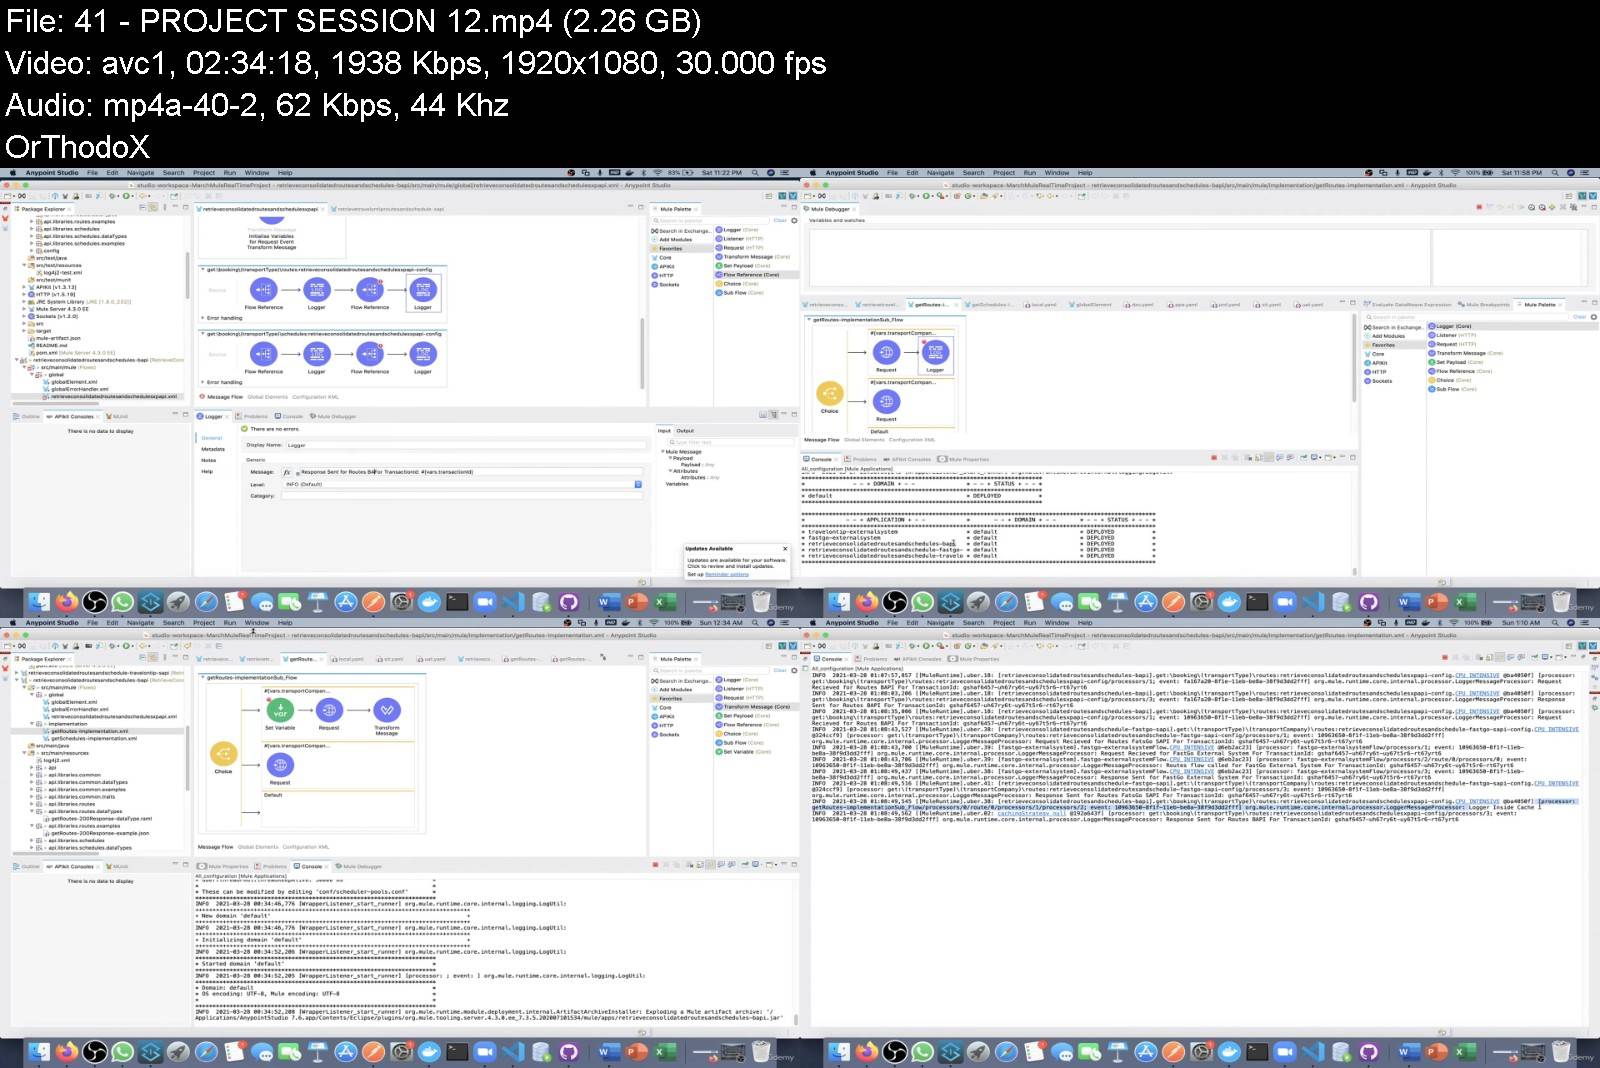
Task: Open the Run menu in the 11:22 PM frame
Action: point(229,173)
